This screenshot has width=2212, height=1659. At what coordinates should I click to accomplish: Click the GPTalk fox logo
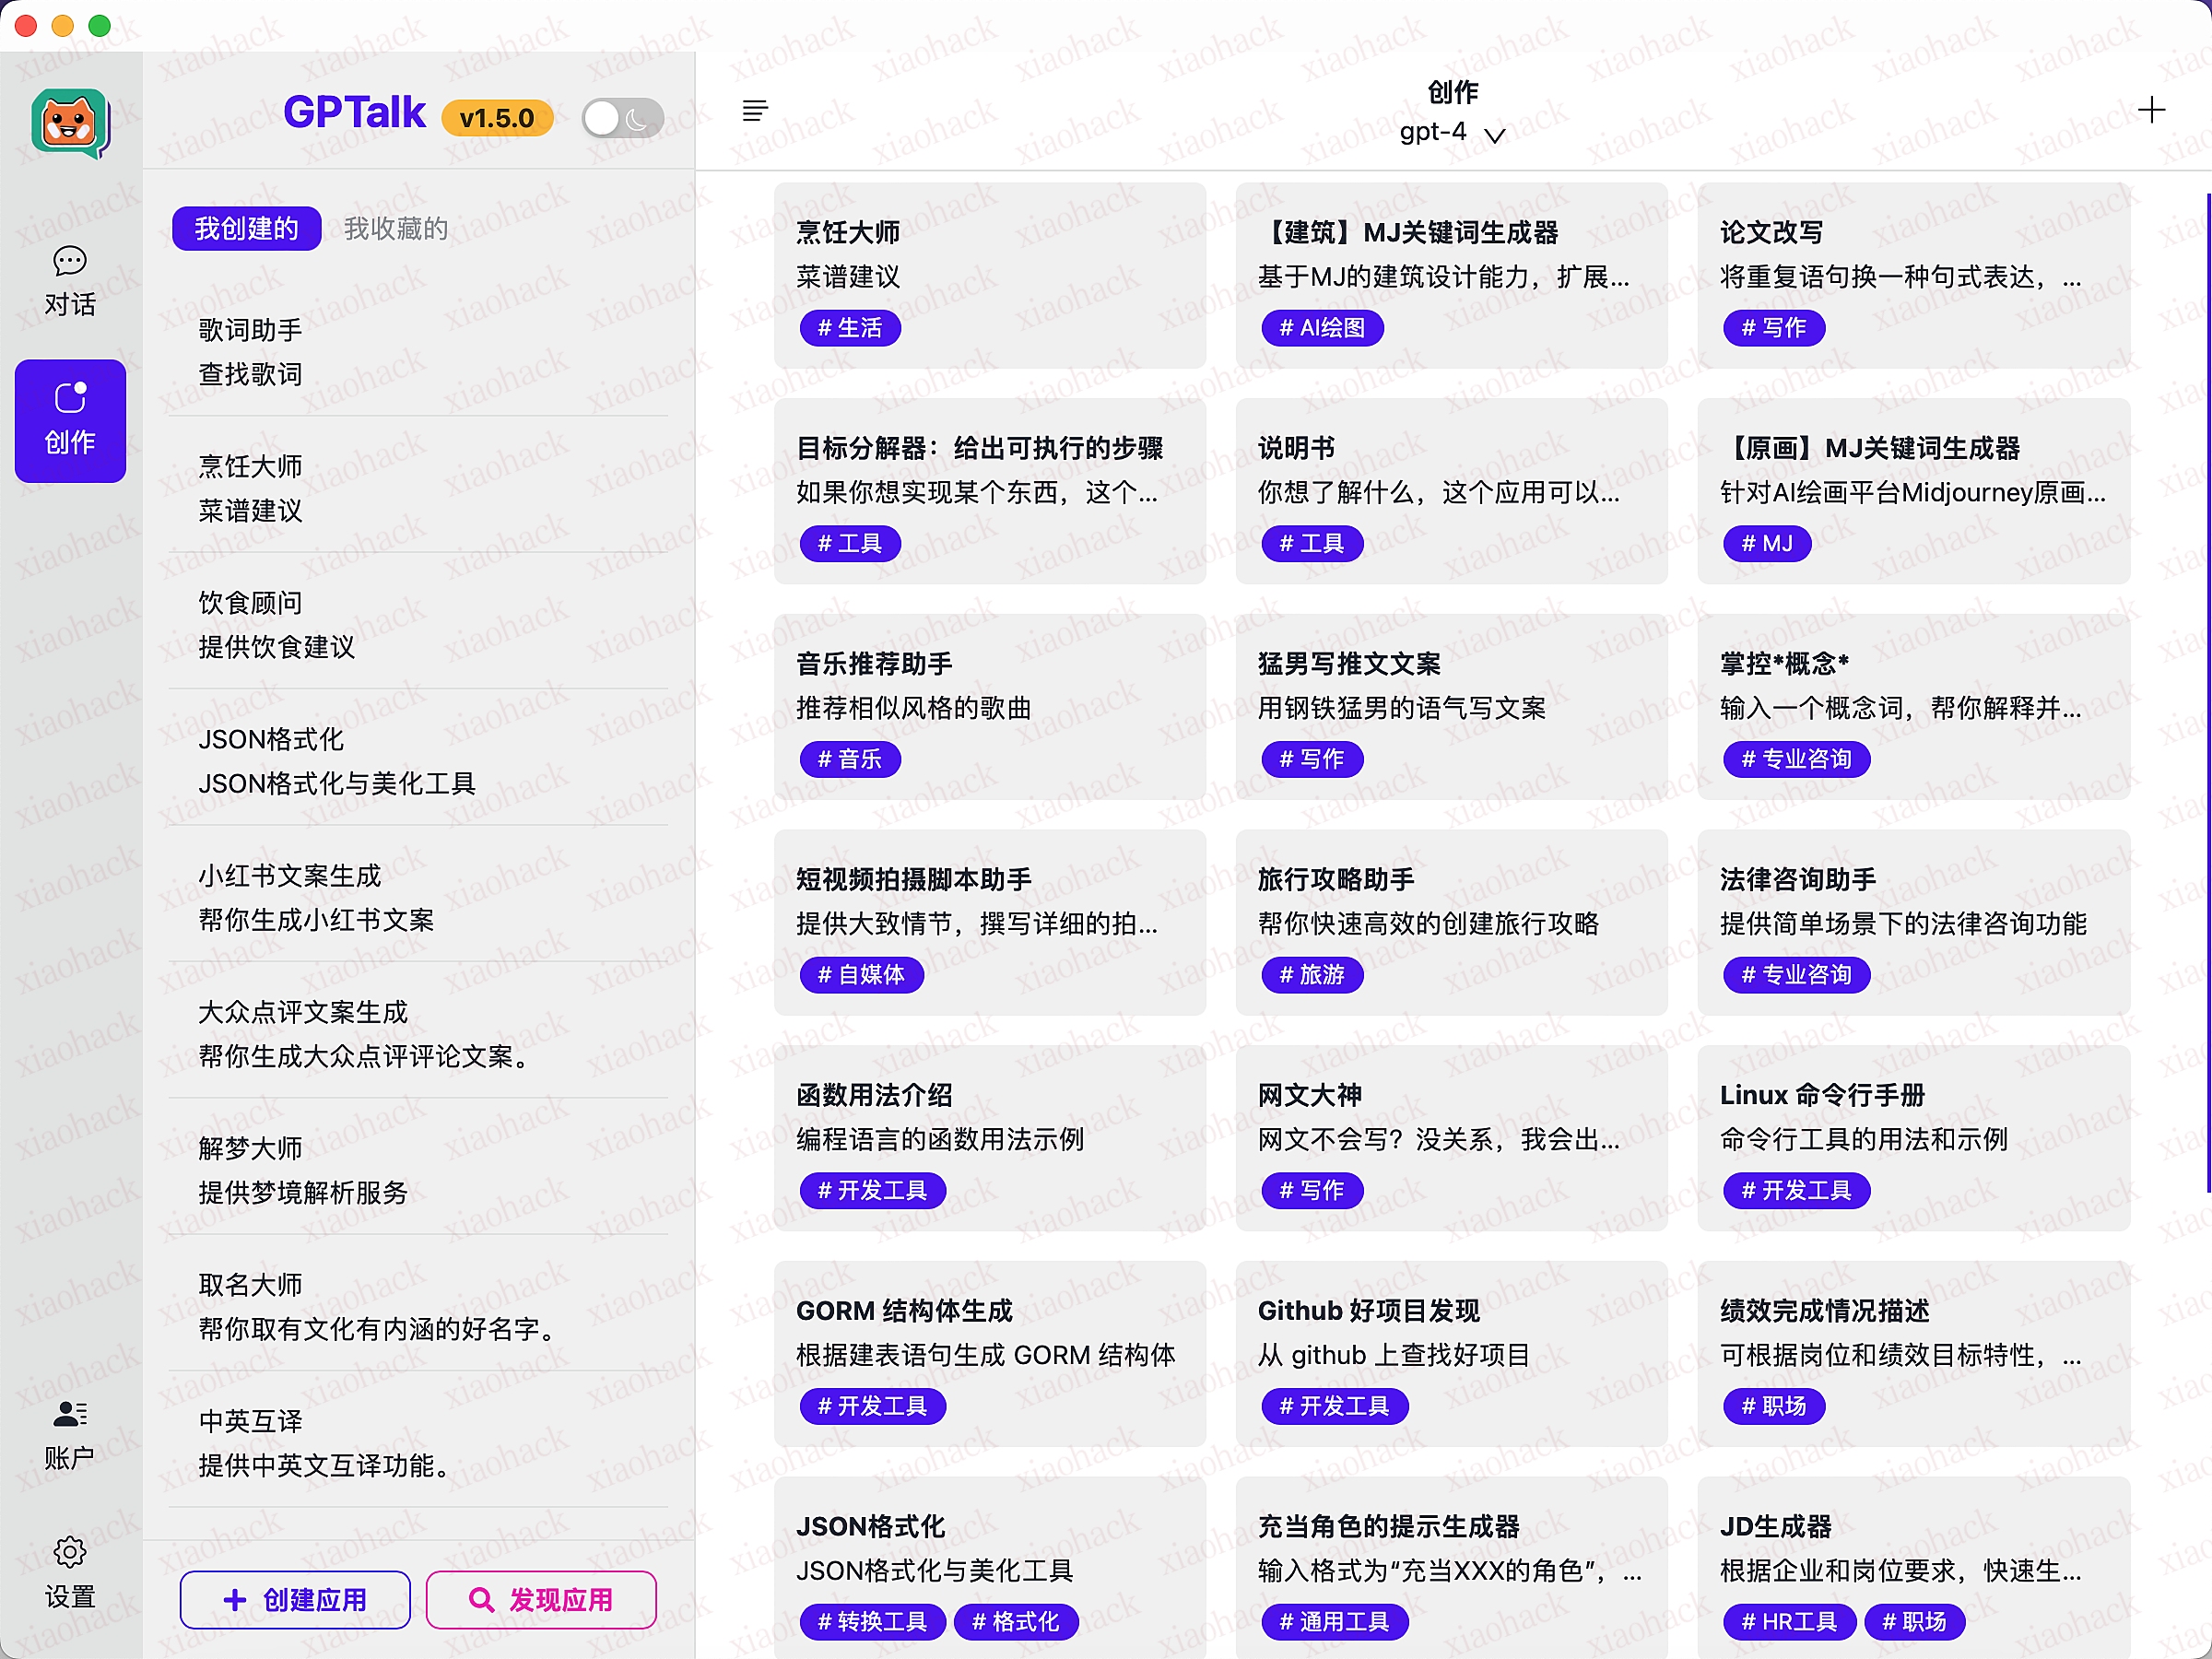[x=71, y=122]
